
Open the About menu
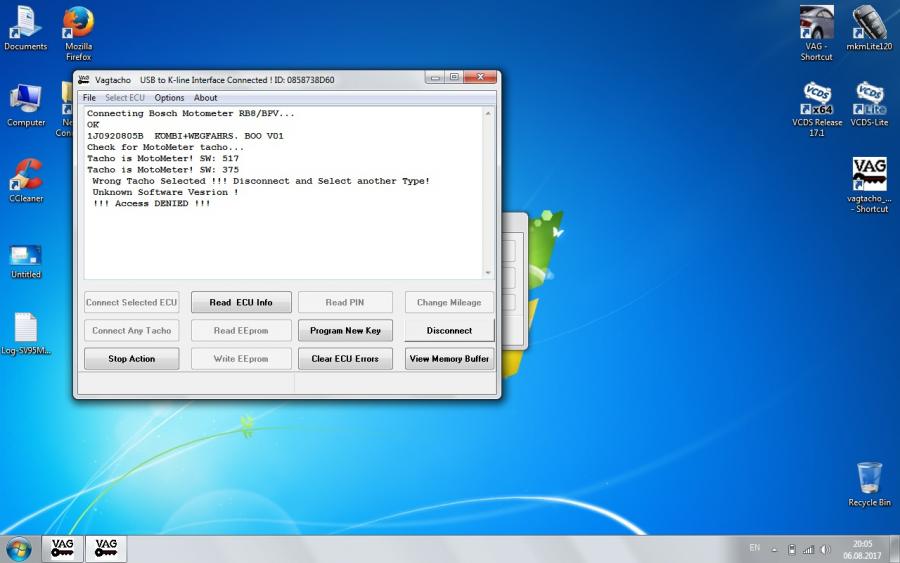[205, 98]
